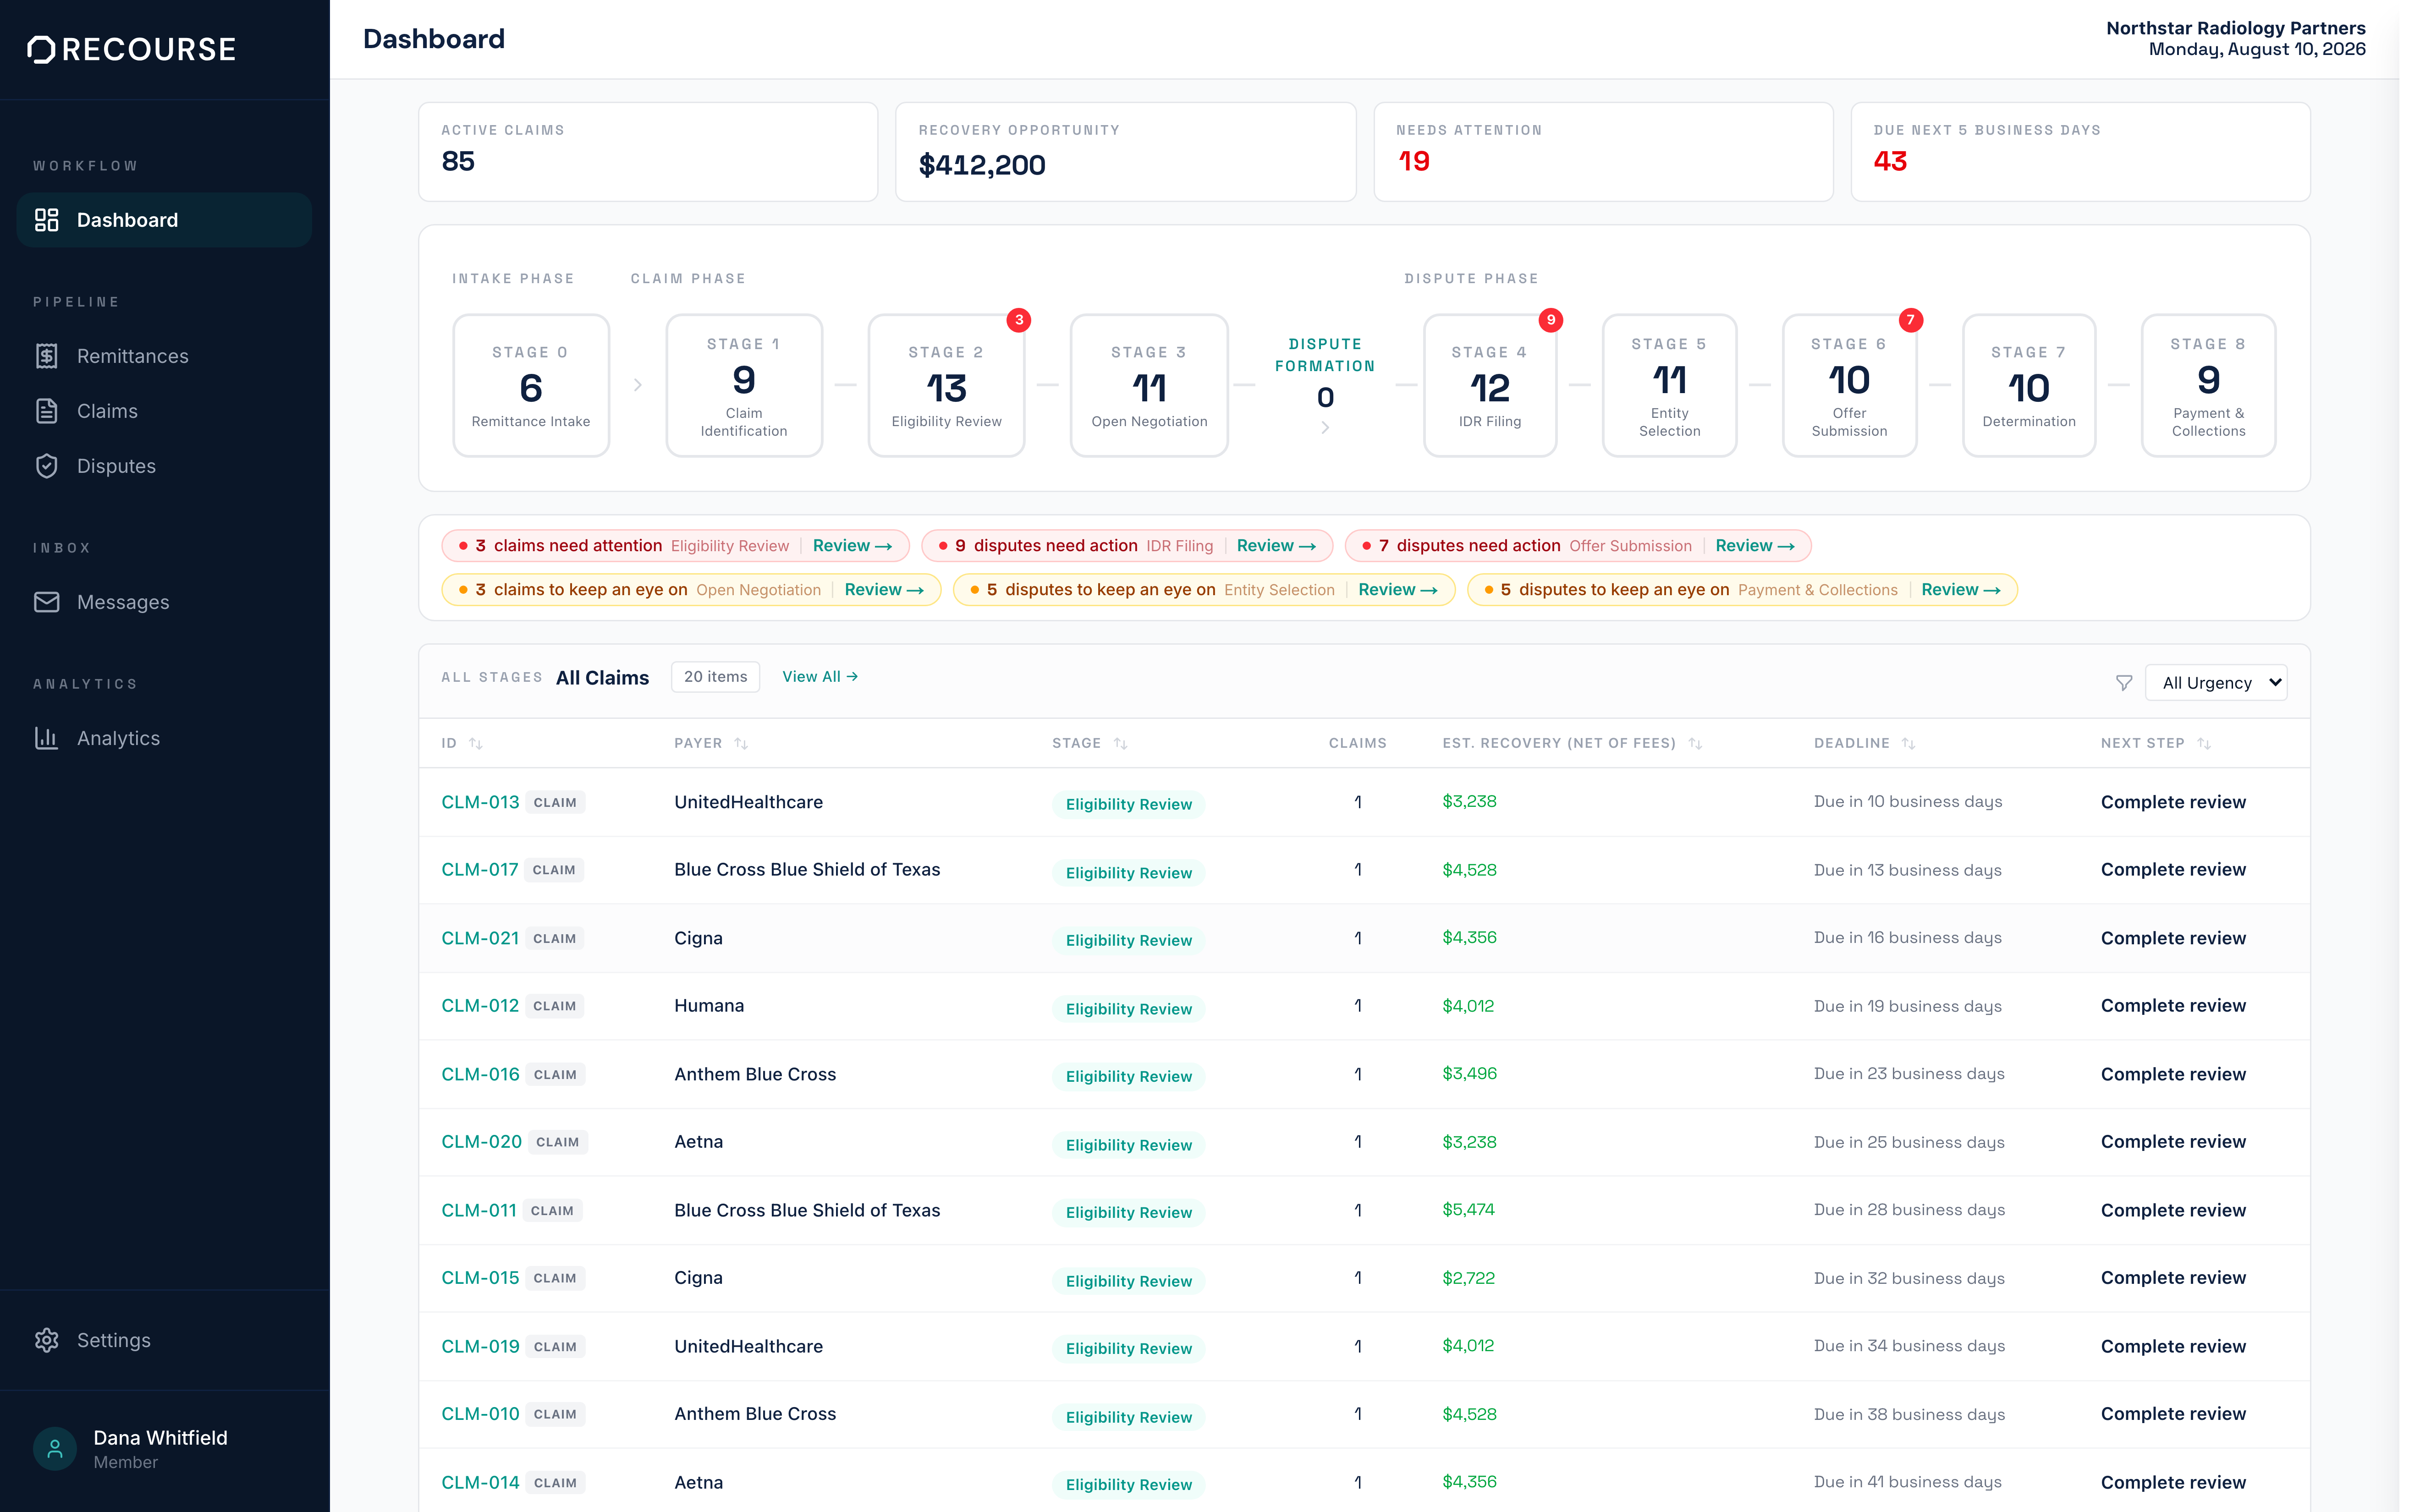This screenshot has height=1512, width=2420.
Task: Review Entity Selection disputes to watch
Action: [x=1398, y=590]
